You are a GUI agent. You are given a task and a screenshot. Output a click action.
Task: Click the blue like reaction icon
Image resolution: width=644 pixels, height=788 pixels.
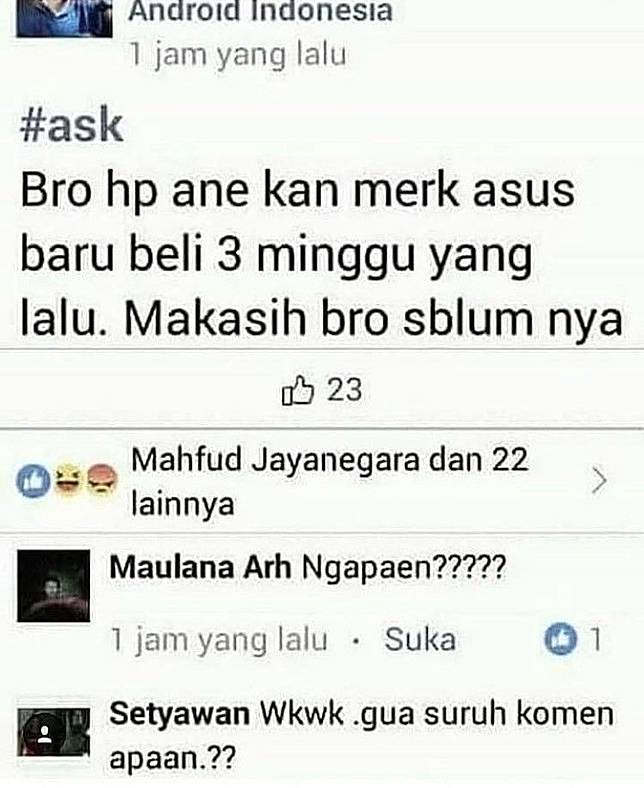(33, 481)
